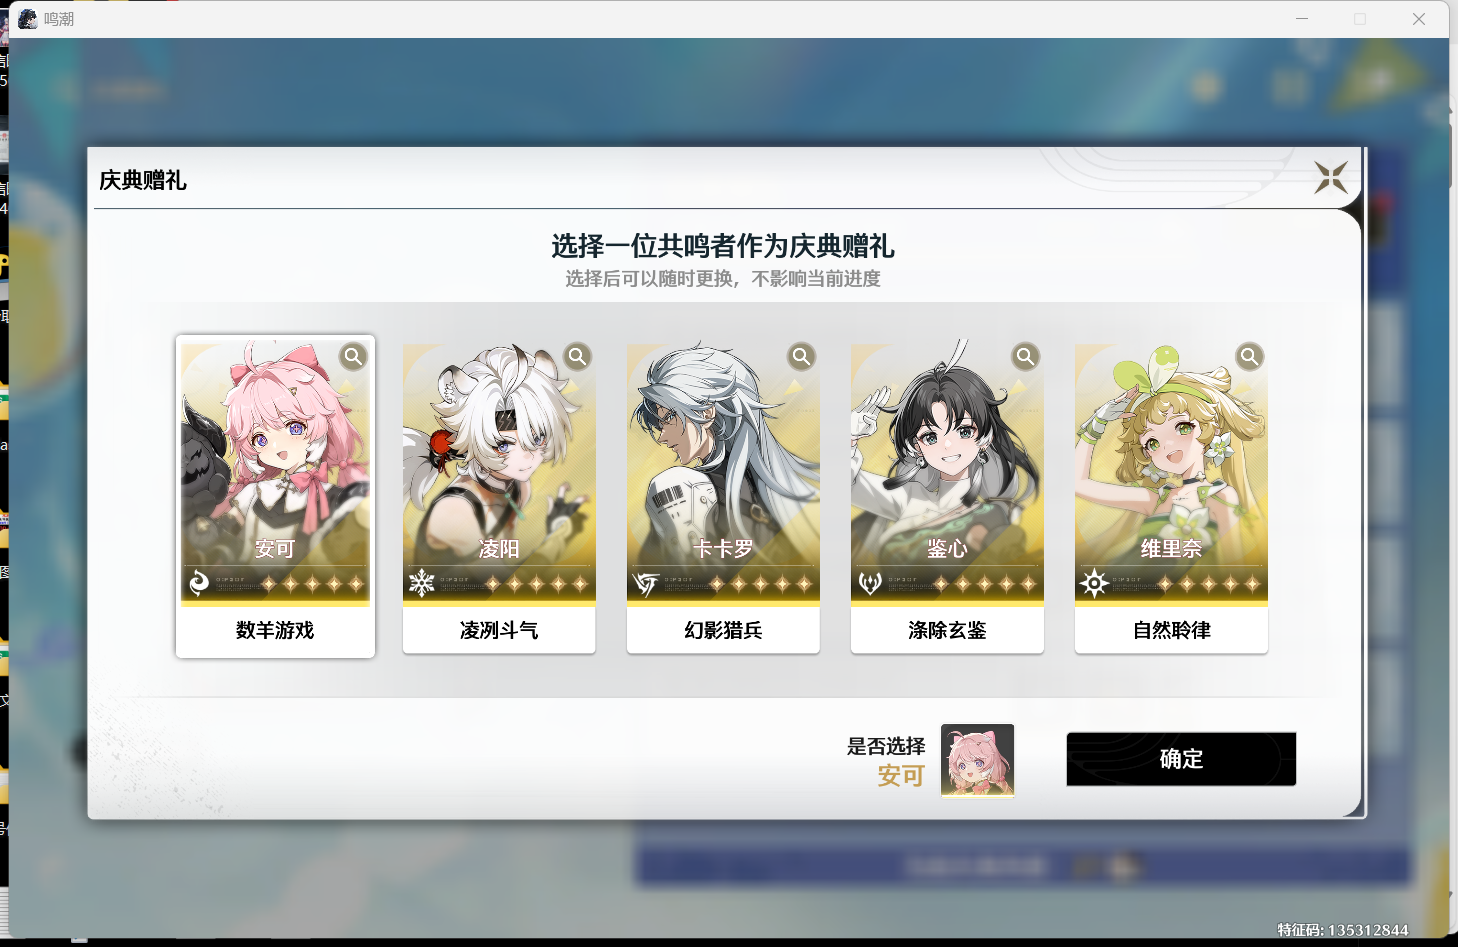The image size is (1458, 947).
Task: Click the 数羊游戏 label under 安可
Action: click(x=275, y=630)
